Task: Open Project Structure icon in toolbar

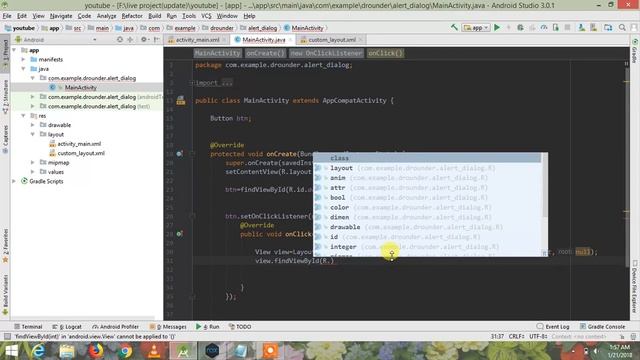Action: tap(608, 27)
